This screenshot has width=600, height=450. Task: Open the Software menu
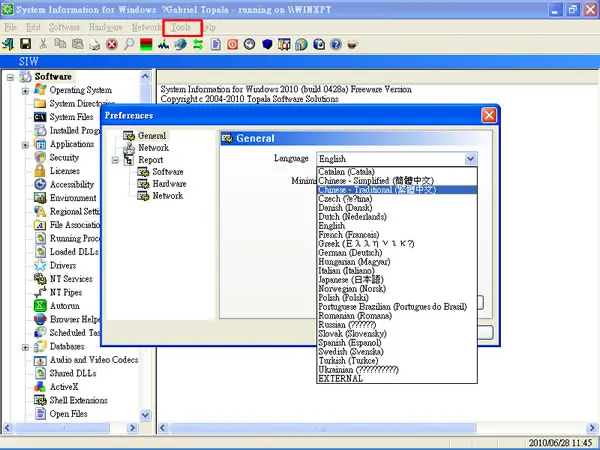tap(64, 27)
